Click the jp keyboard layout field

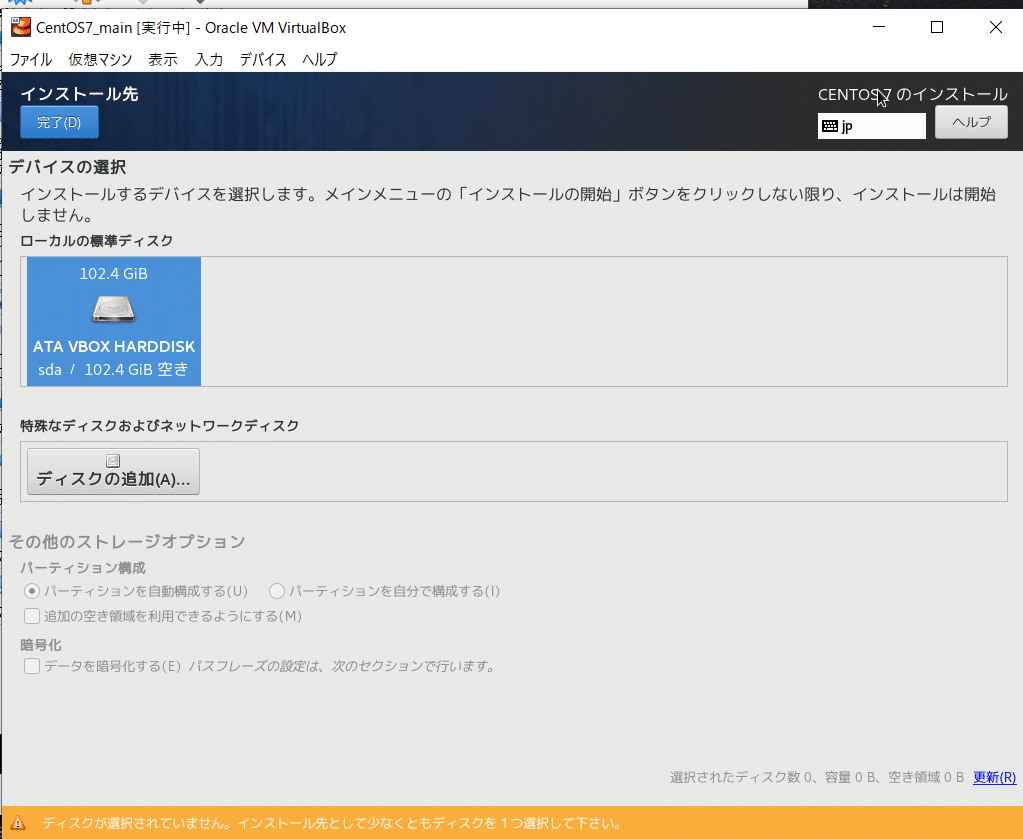click(872, 126)
